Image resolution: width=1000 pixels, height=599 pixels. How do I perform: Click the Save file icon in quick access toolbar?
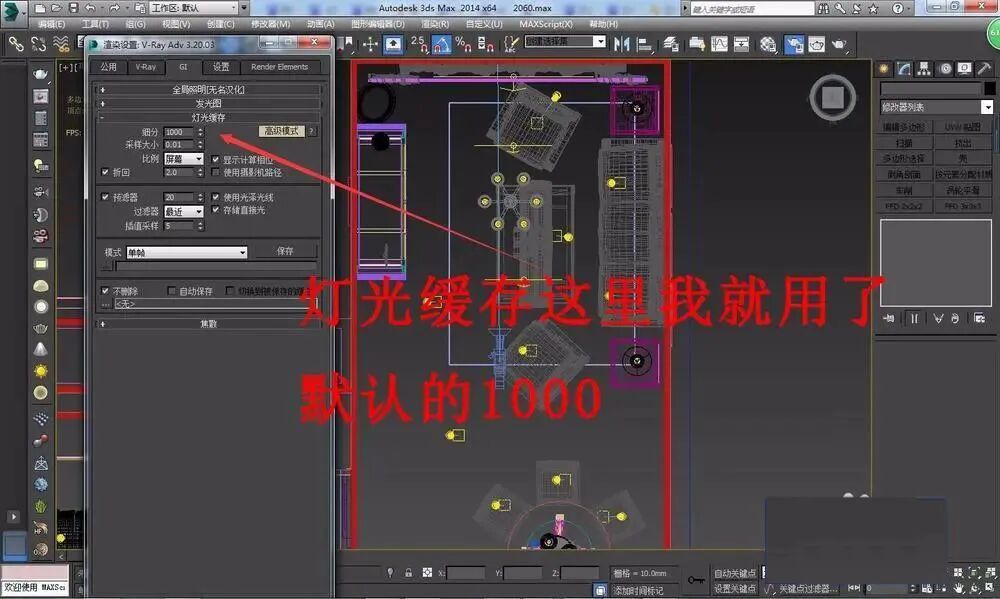pos(73,8)
